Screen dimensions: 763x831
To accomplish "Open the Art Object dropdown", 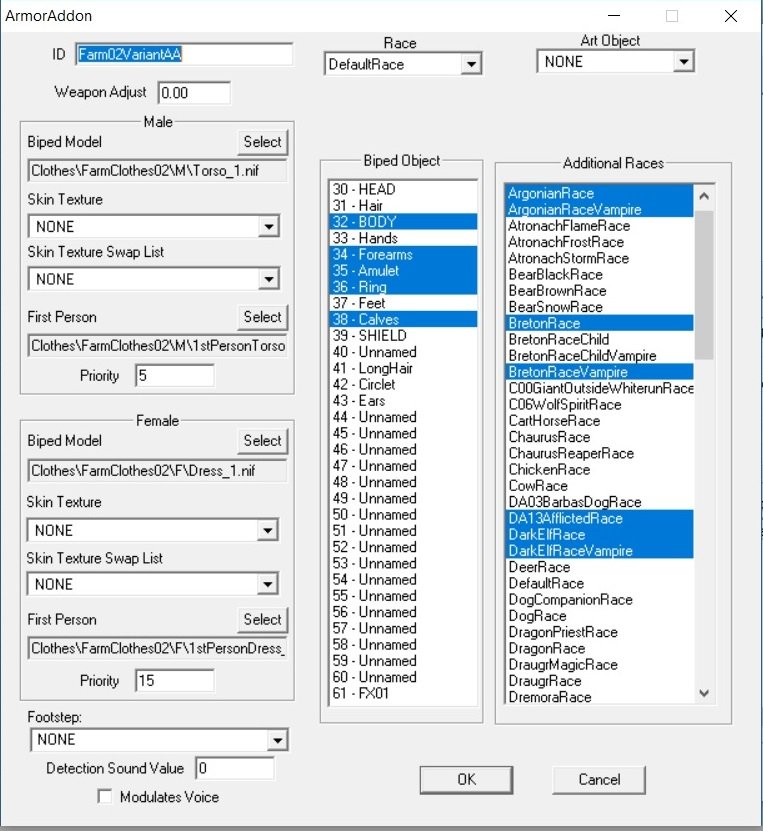I will [x=615, y=62].
